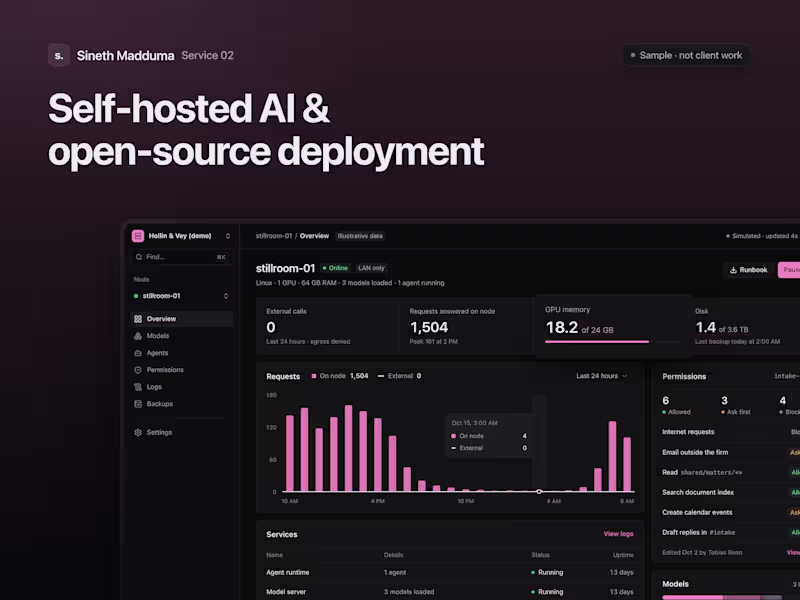
Task: Click the Agents icon in sidebar
Action: [x=138, y=353]
